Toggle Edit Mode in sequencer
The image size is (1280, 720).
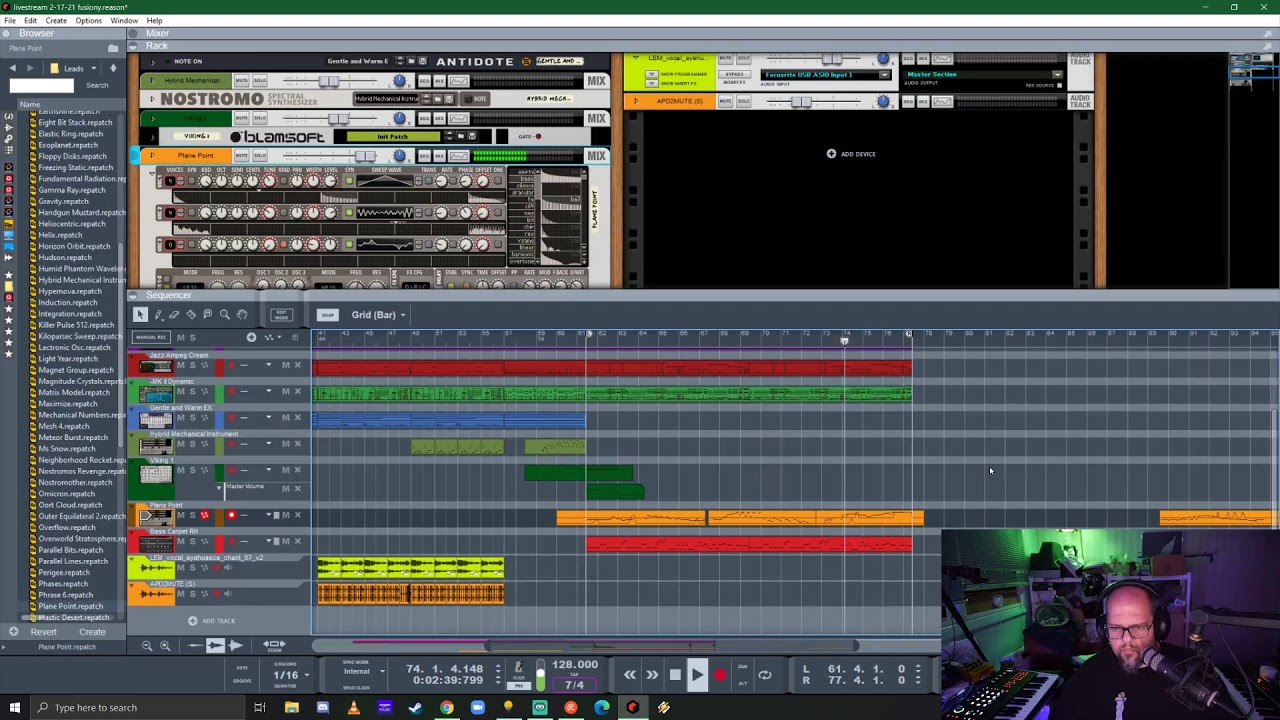point(281,315)
